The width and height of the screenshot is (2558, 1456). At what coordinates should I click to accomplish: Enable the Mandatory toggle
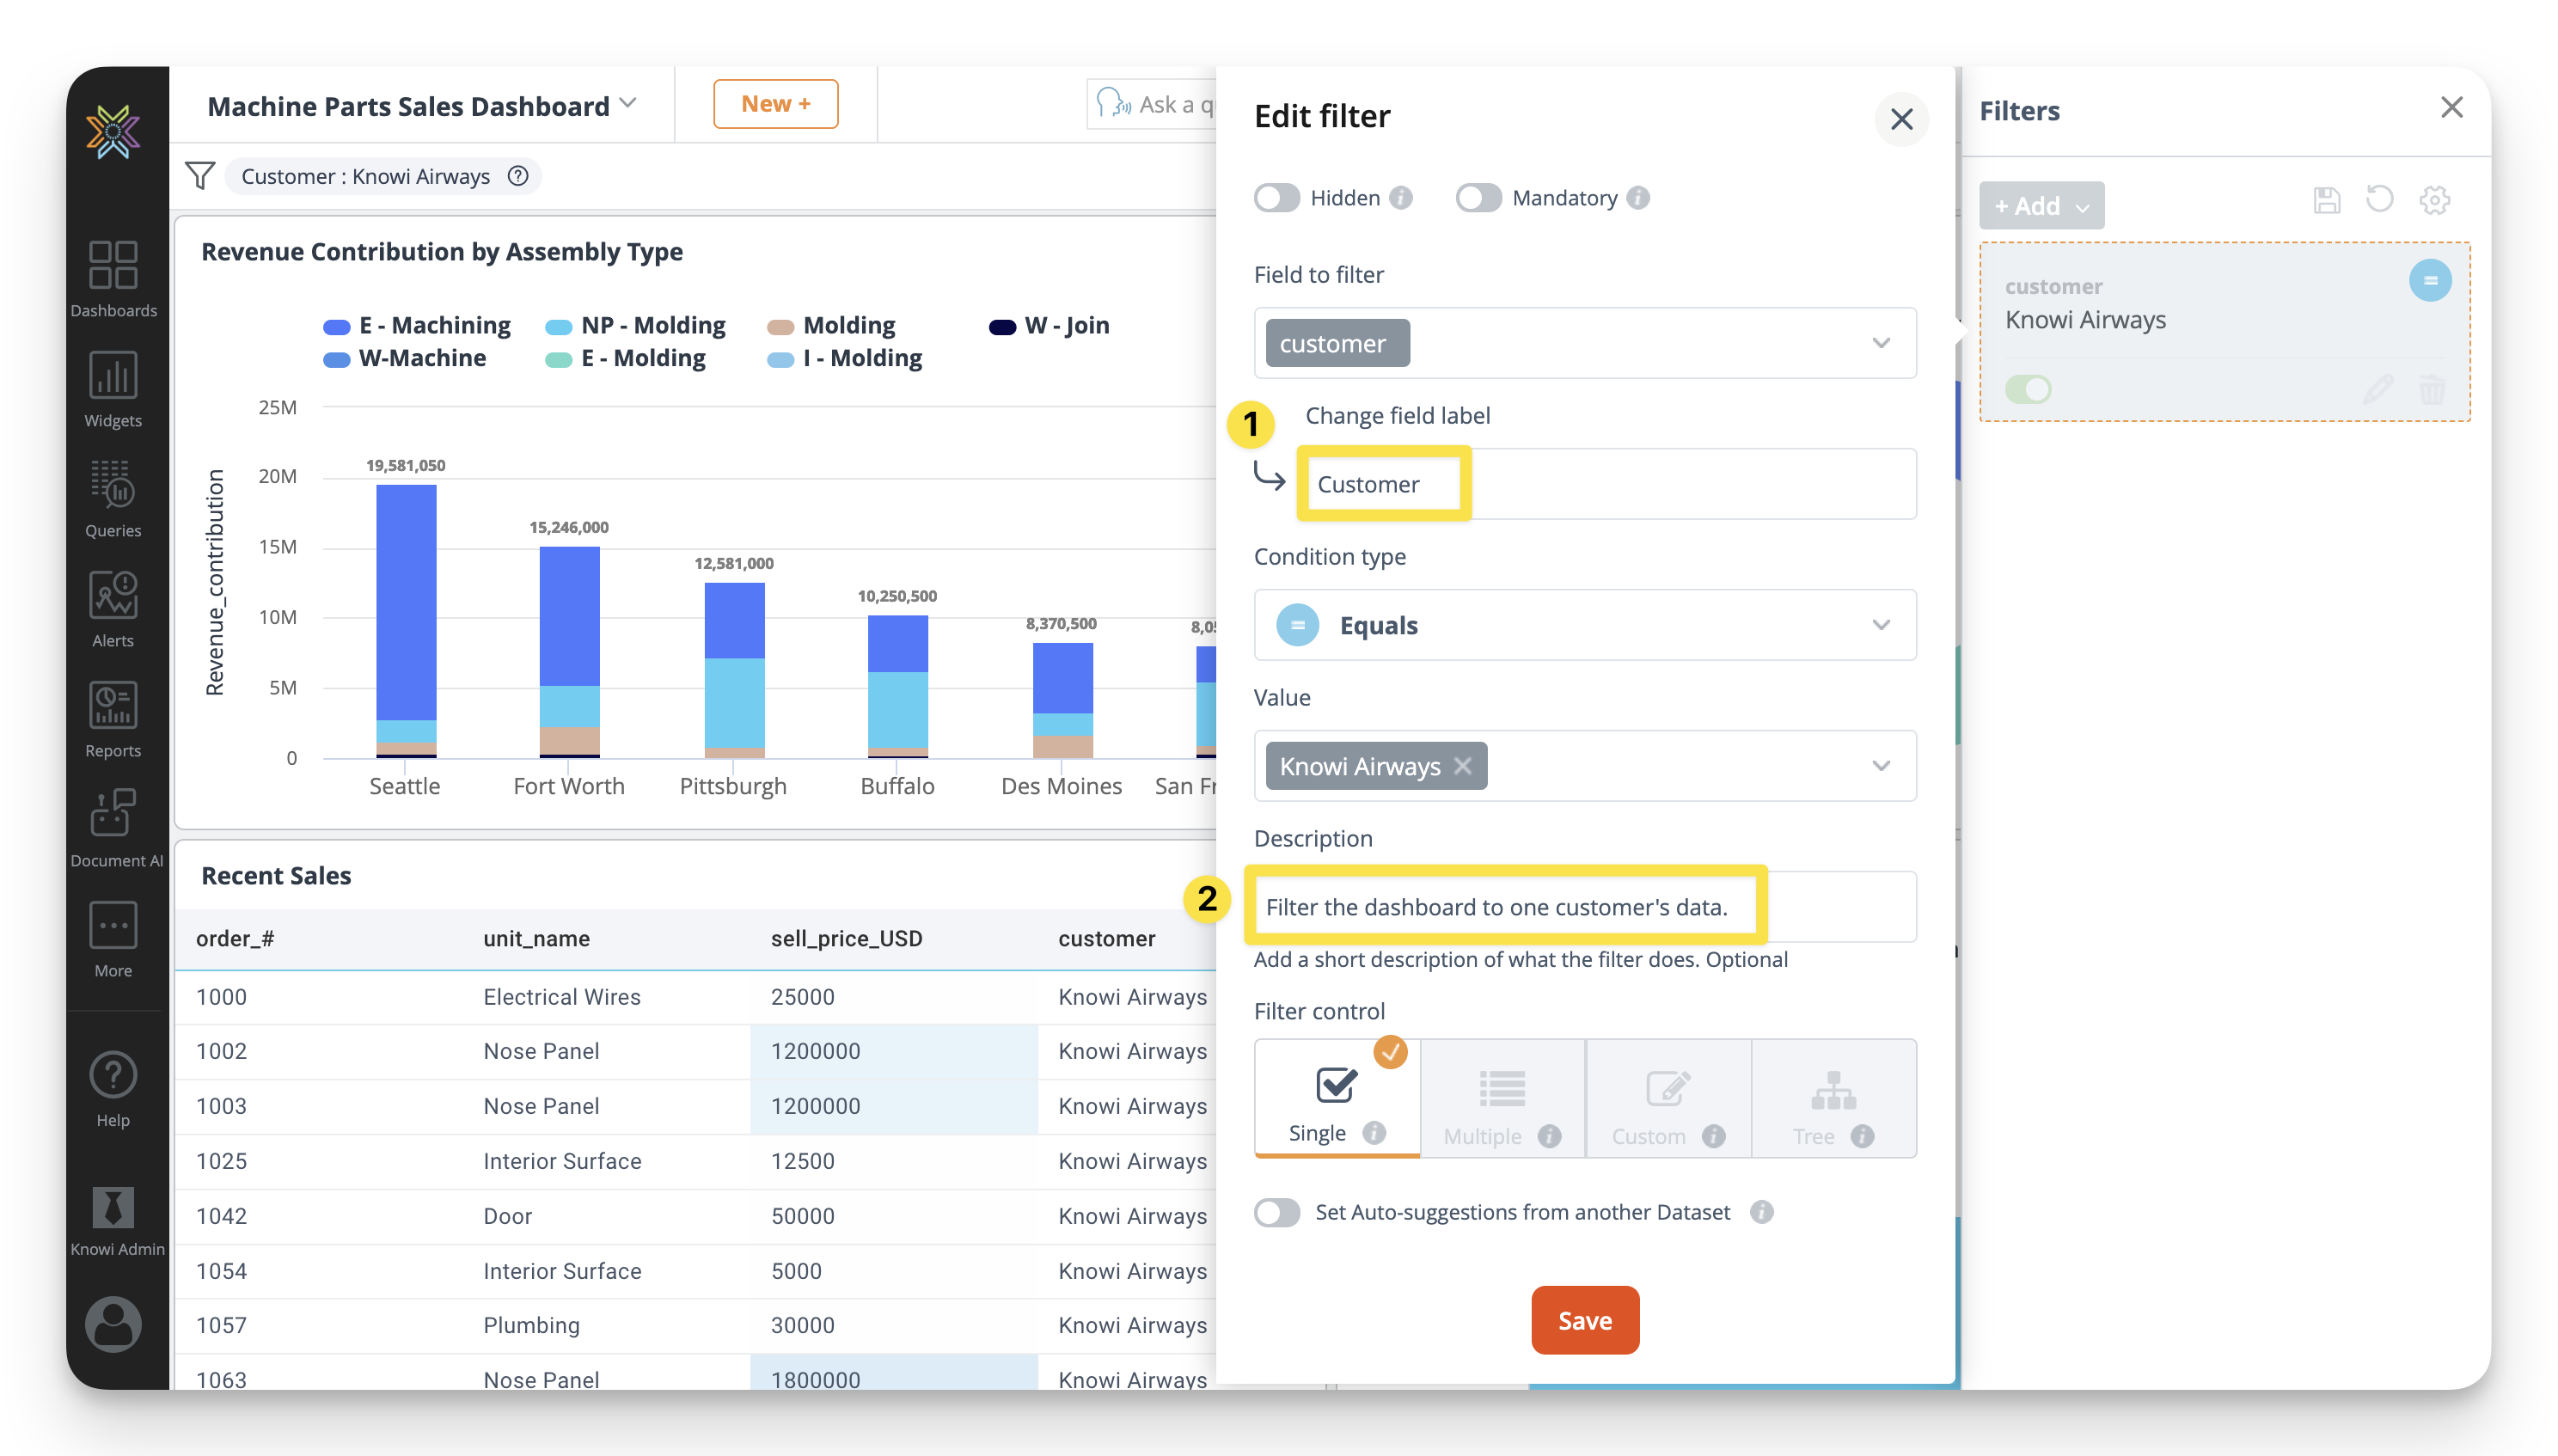(1478, 198)
